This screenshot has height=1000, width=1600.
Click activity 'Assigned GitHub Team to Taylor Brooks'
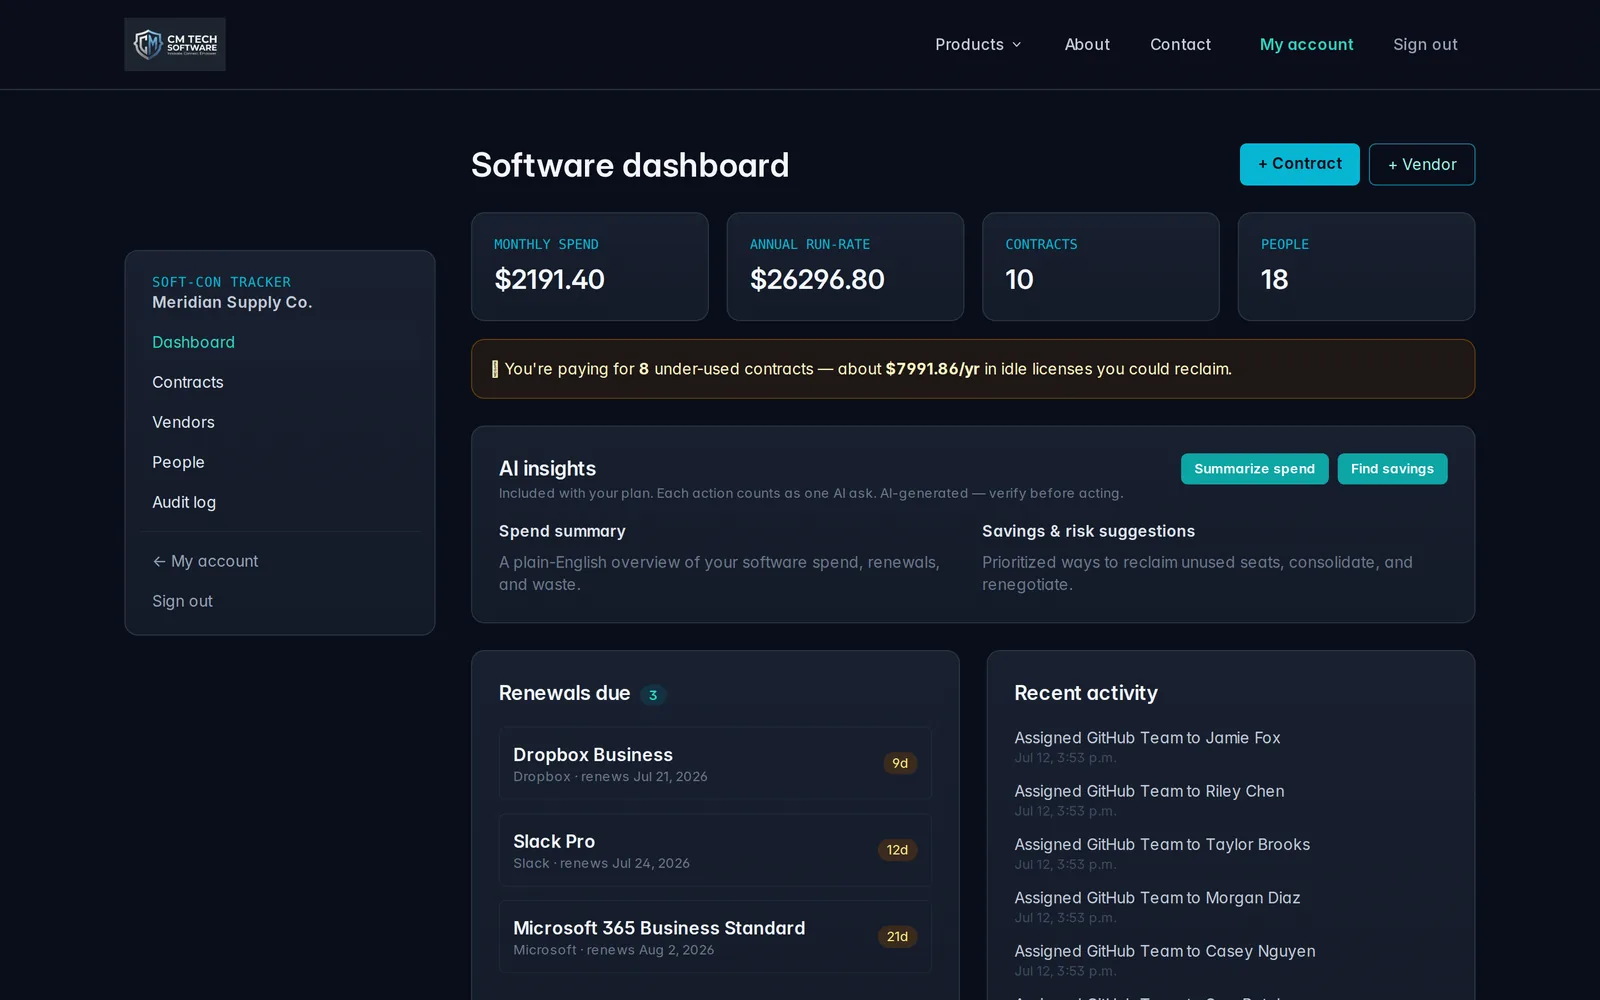(x=1162, y=845)
